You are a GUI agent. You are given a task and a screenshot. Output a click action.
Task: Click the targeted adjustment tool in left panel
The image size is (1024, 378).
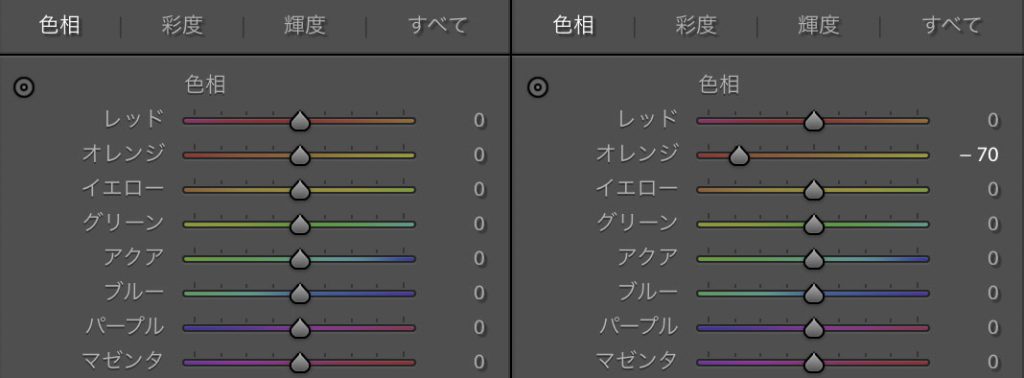point(24,87)
